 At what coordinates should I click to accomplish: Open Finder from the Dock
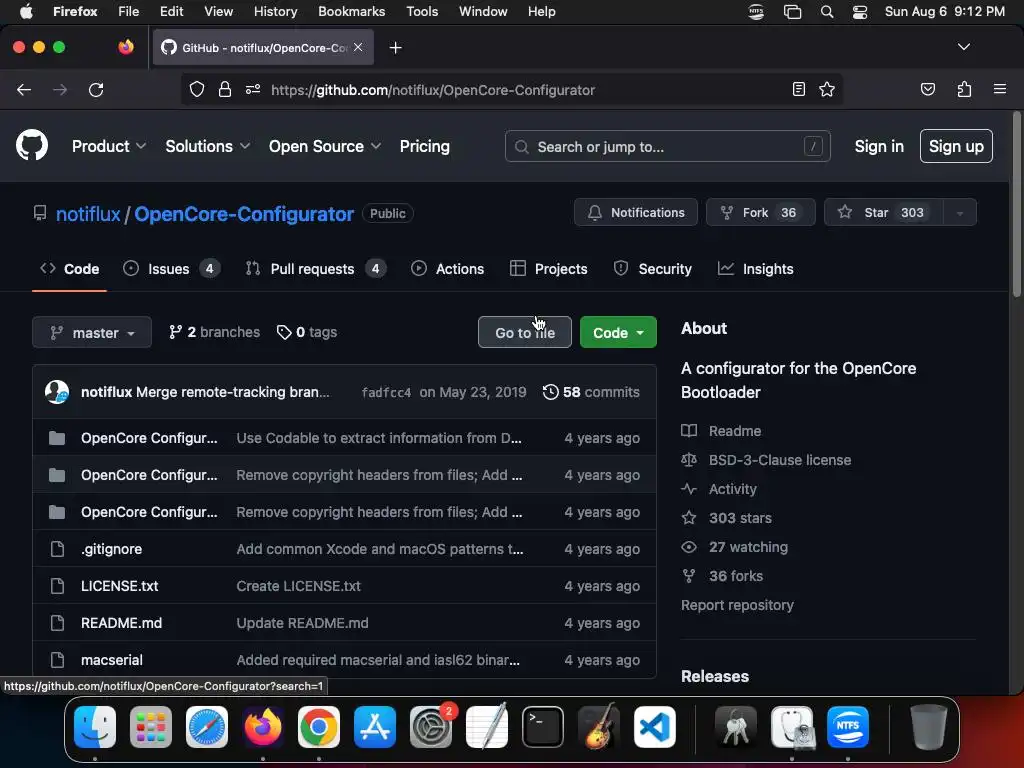pyautogui.click(x=95, y=727)
